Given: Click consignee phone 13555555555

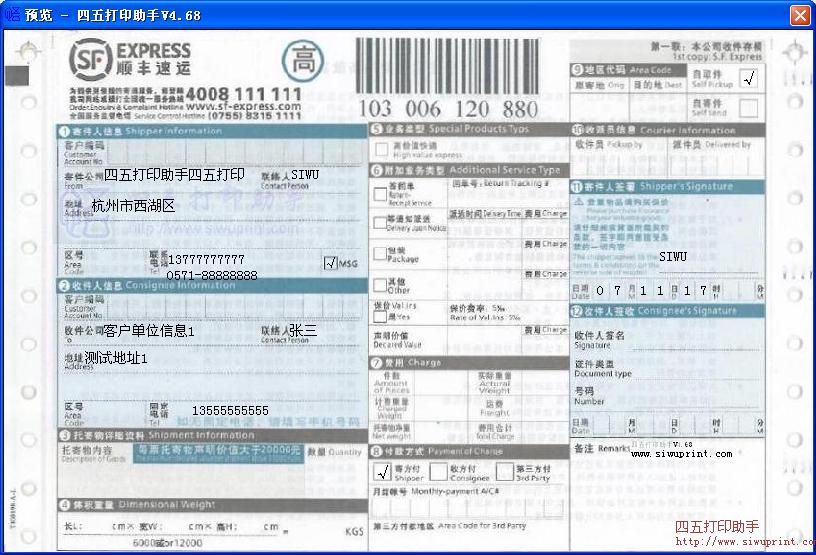Looking at the screenshot, I should (x=231, y=411).
